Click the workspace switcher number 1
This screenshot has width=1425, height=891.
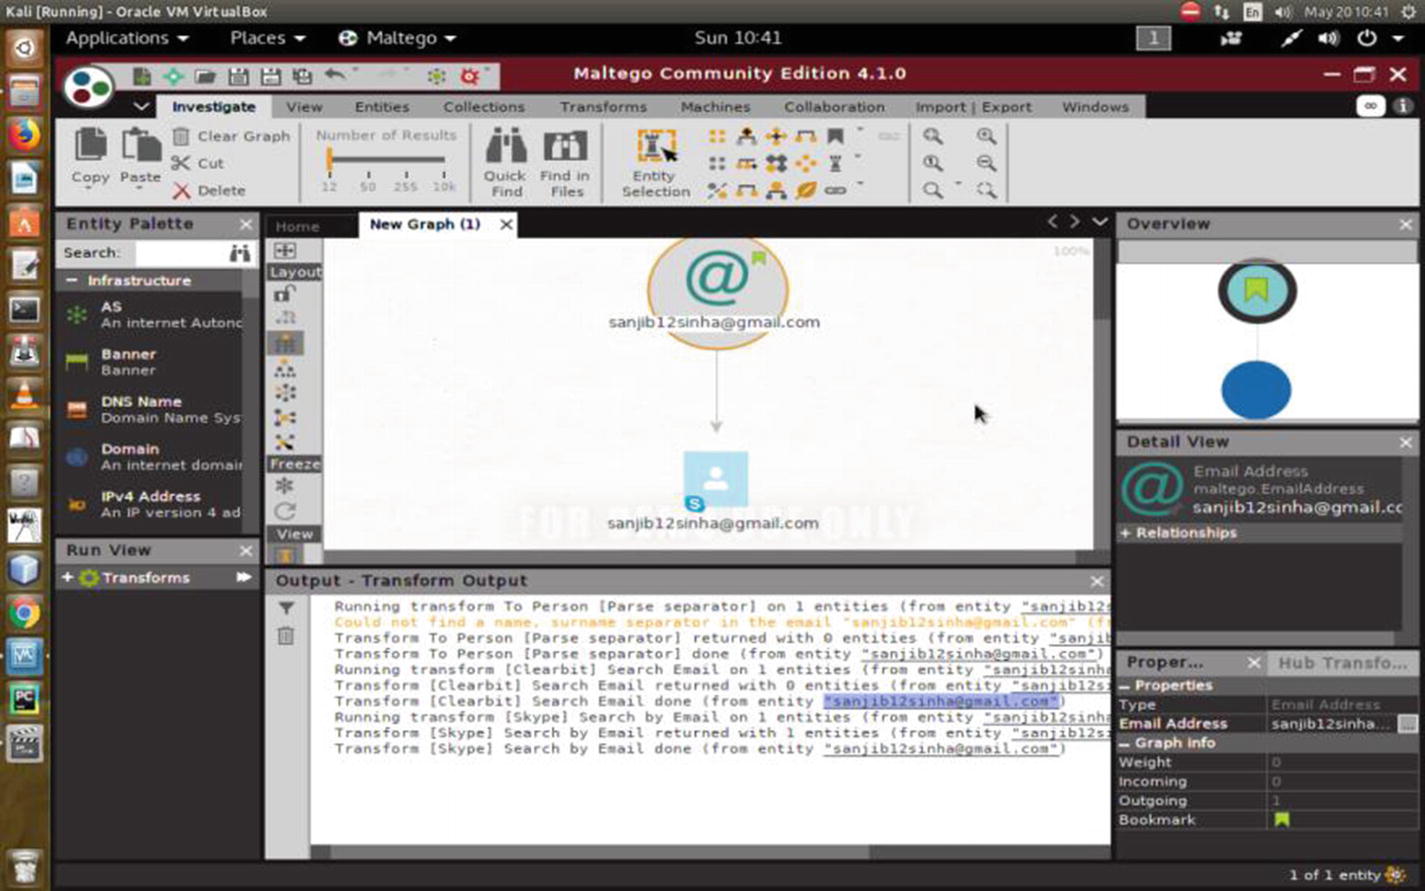[1153, 38]
